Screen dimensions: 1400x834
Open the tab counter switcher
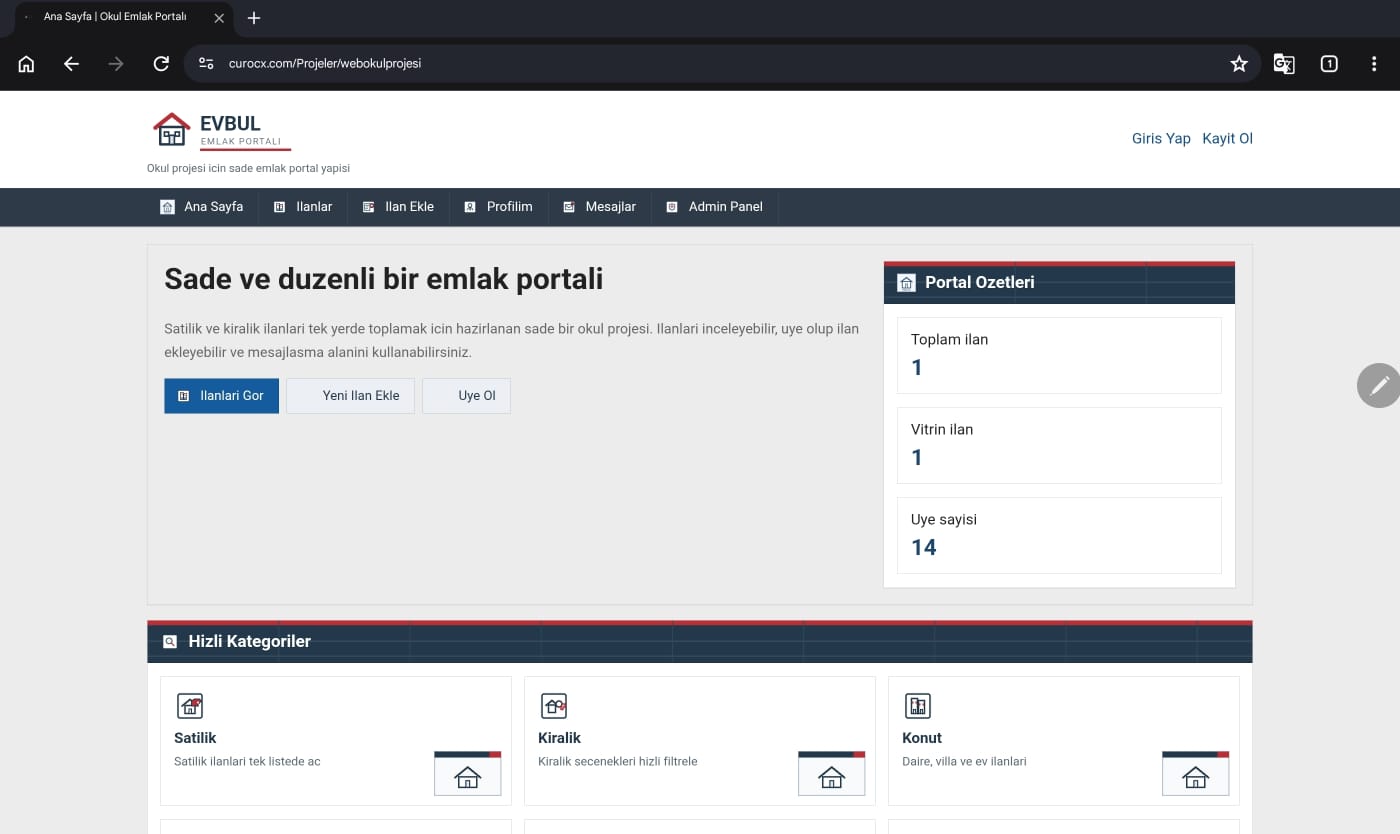tap(1329, 64)
